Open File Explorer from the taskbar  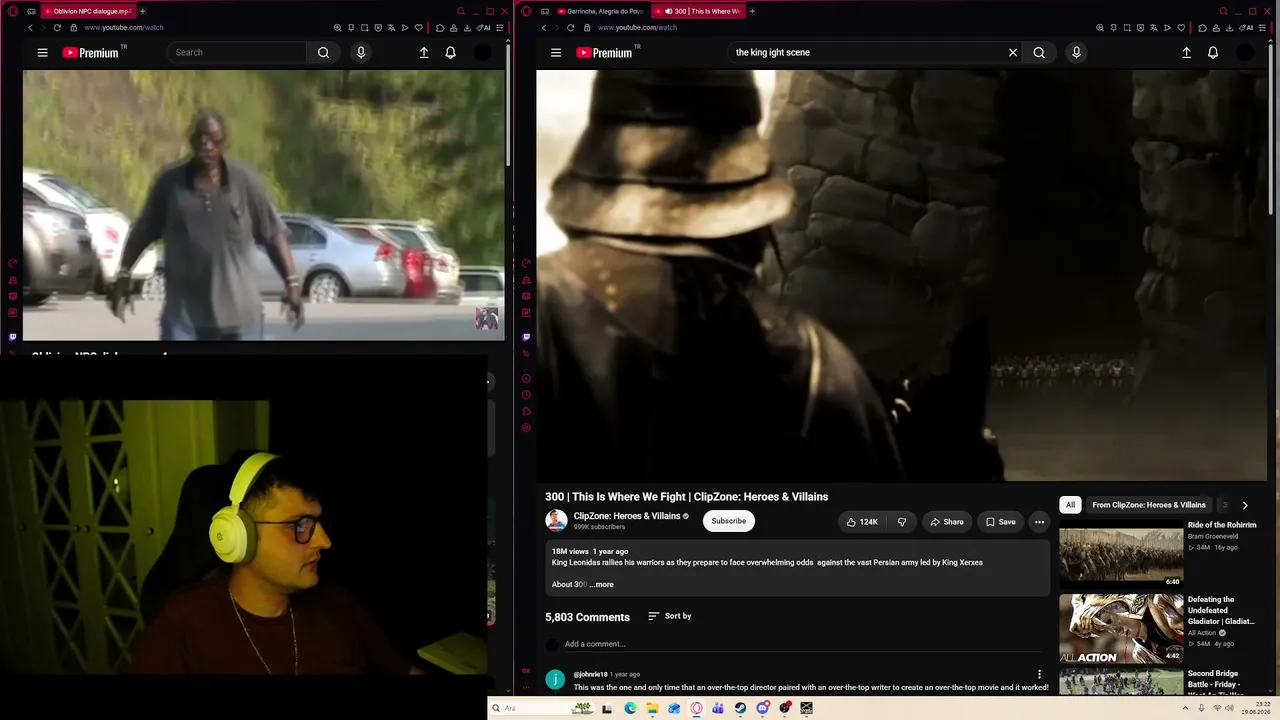click(652, 708)
